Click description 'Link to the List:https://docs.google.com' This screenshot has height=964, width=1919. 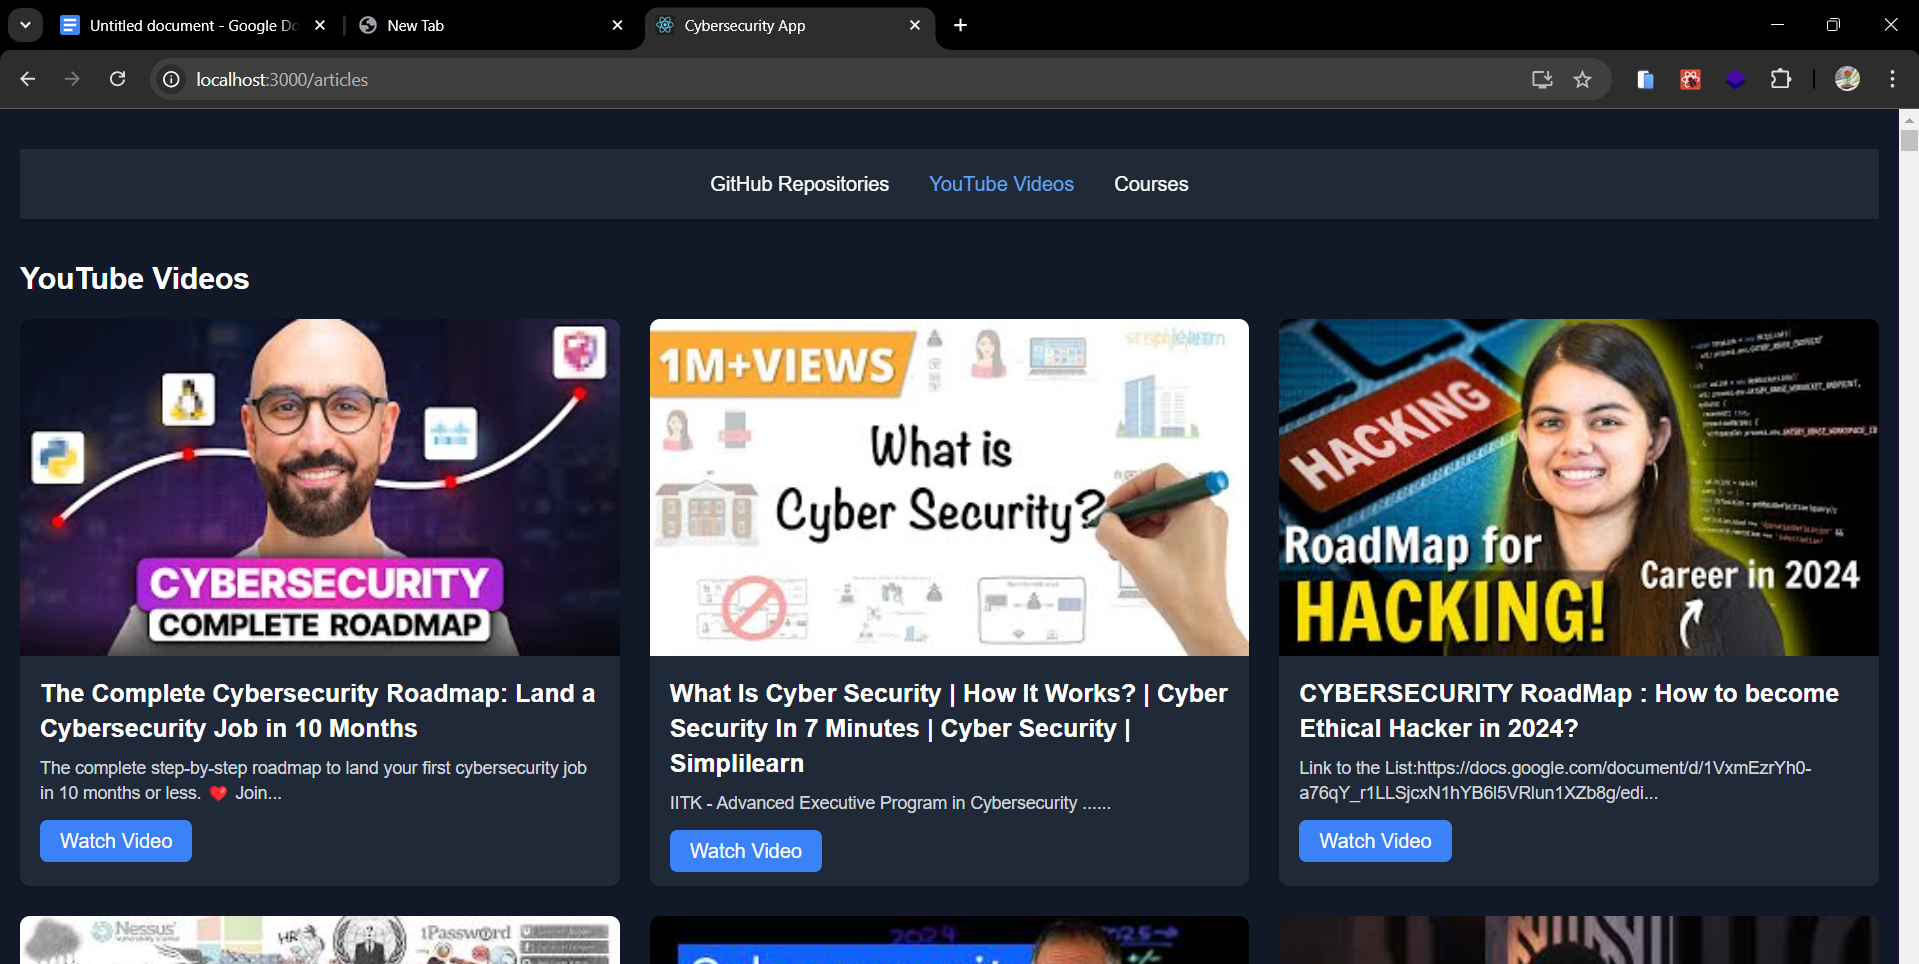(x=1555, y=780)
